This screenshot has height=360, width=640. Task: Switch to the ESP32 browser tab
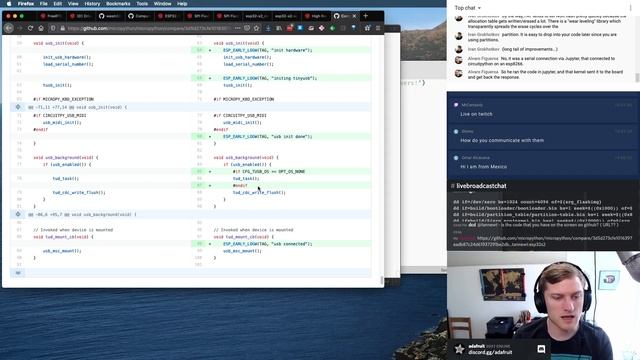(168, 16)
